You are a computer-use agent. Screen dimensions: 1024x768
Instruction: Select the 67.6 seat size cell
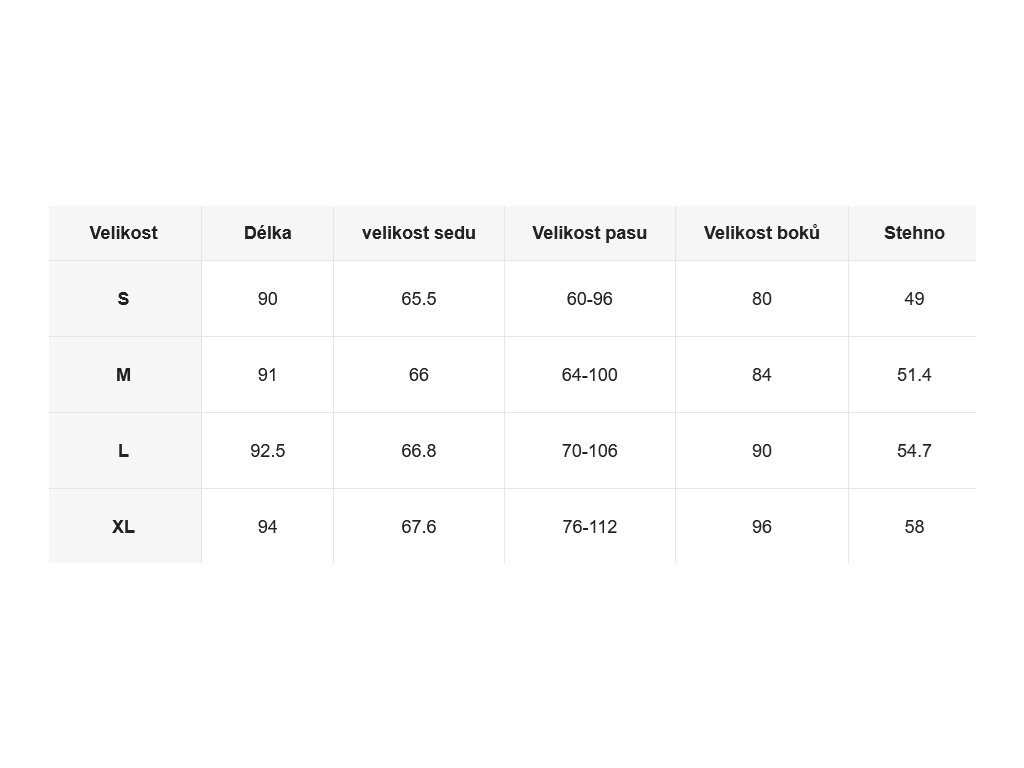click(419, 526)
